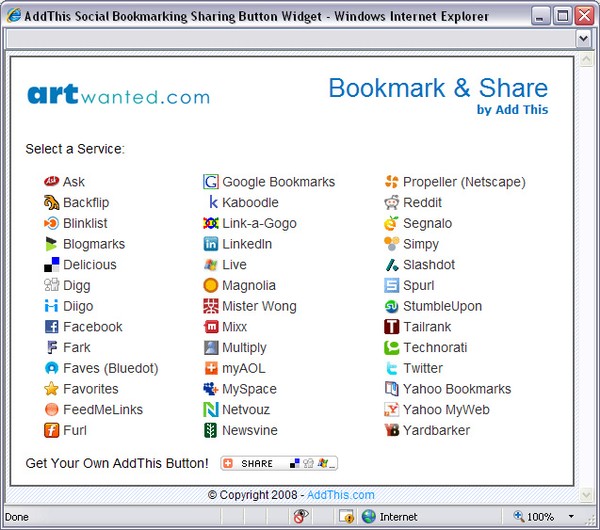Choose the Delicious squares icon
Viewport: 600px width, 530px height.
point(51,264)
